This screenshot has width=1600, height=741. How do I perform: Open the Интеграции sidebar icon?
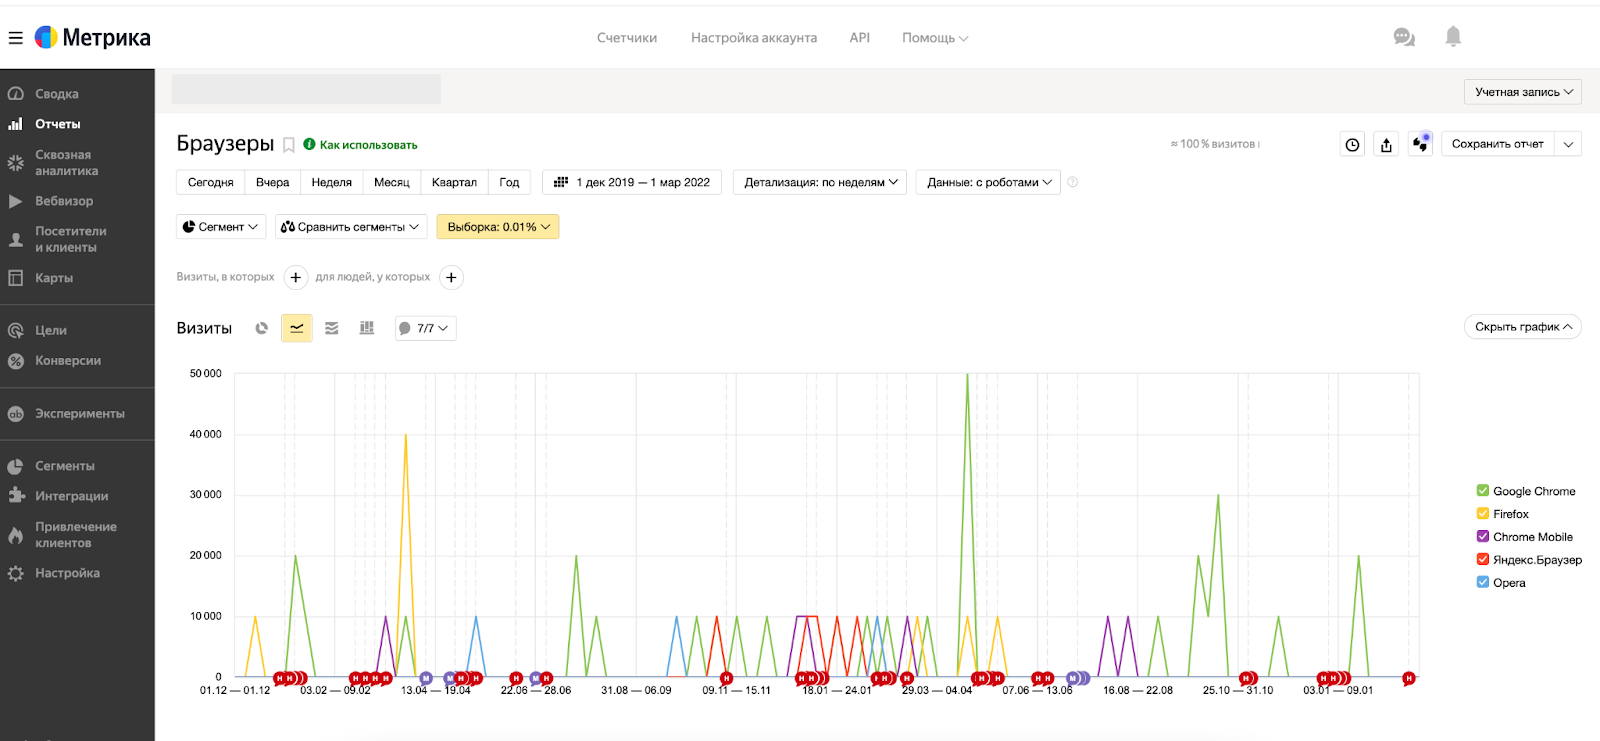tap(15, 496)
